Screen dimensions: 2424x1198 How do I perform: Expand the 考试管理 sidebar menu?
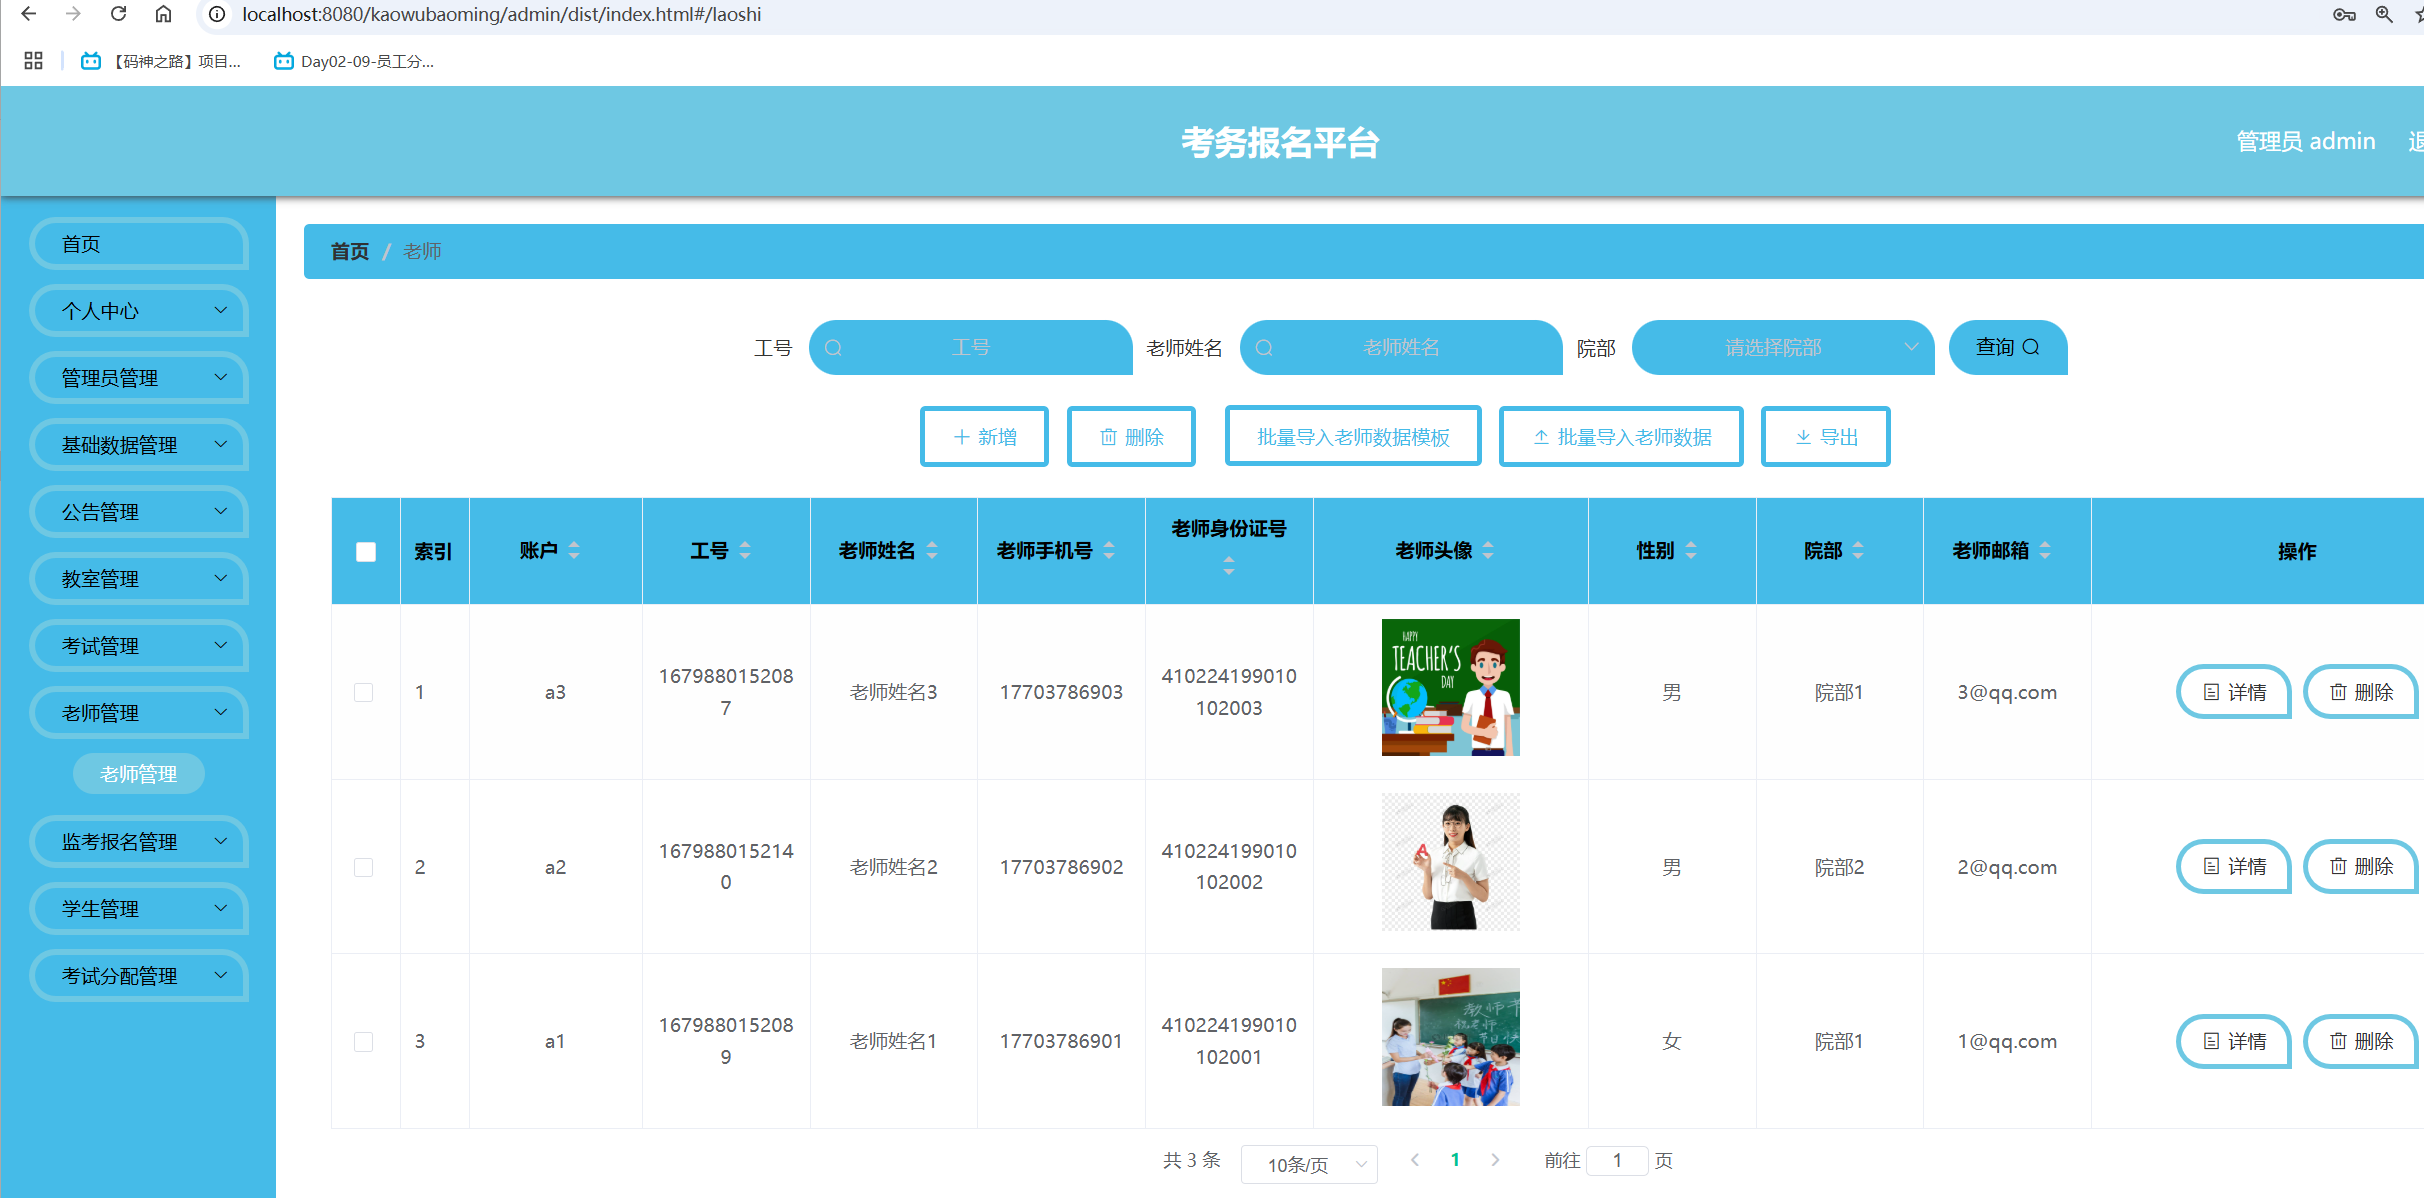click(x=139, y=646)
